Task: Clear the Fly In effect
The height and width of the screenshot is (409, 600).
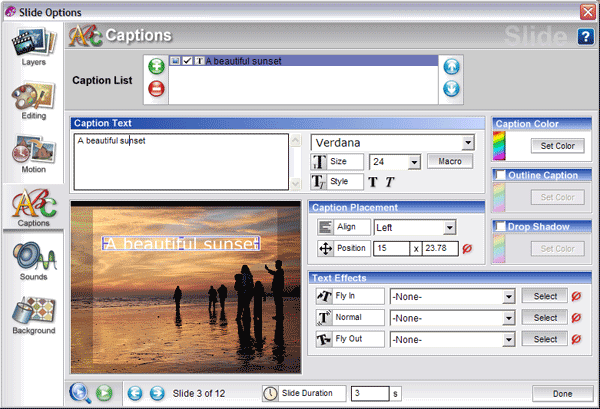Action: [x=576, y=296]
